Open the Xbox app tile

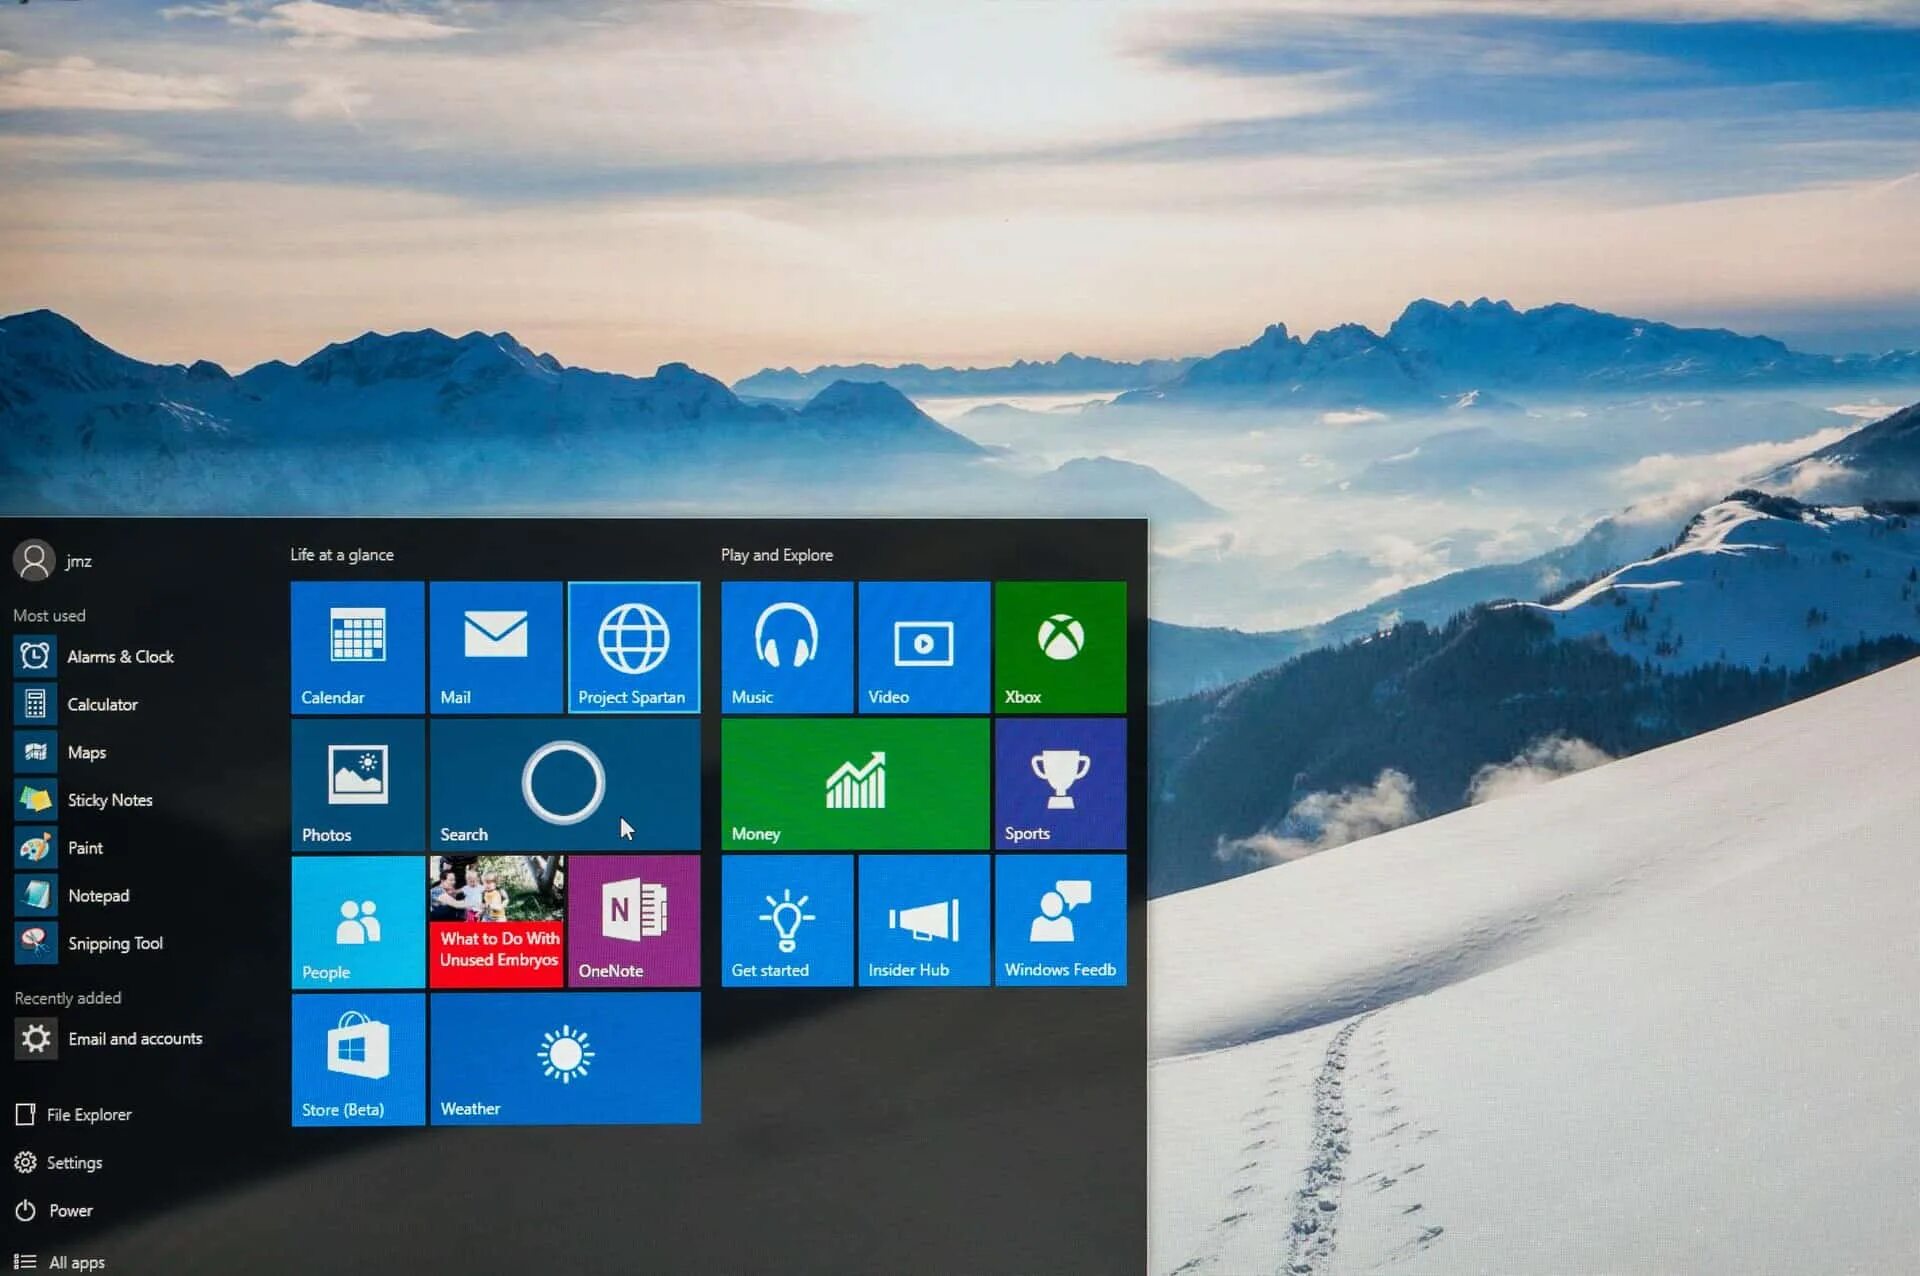1063,645
